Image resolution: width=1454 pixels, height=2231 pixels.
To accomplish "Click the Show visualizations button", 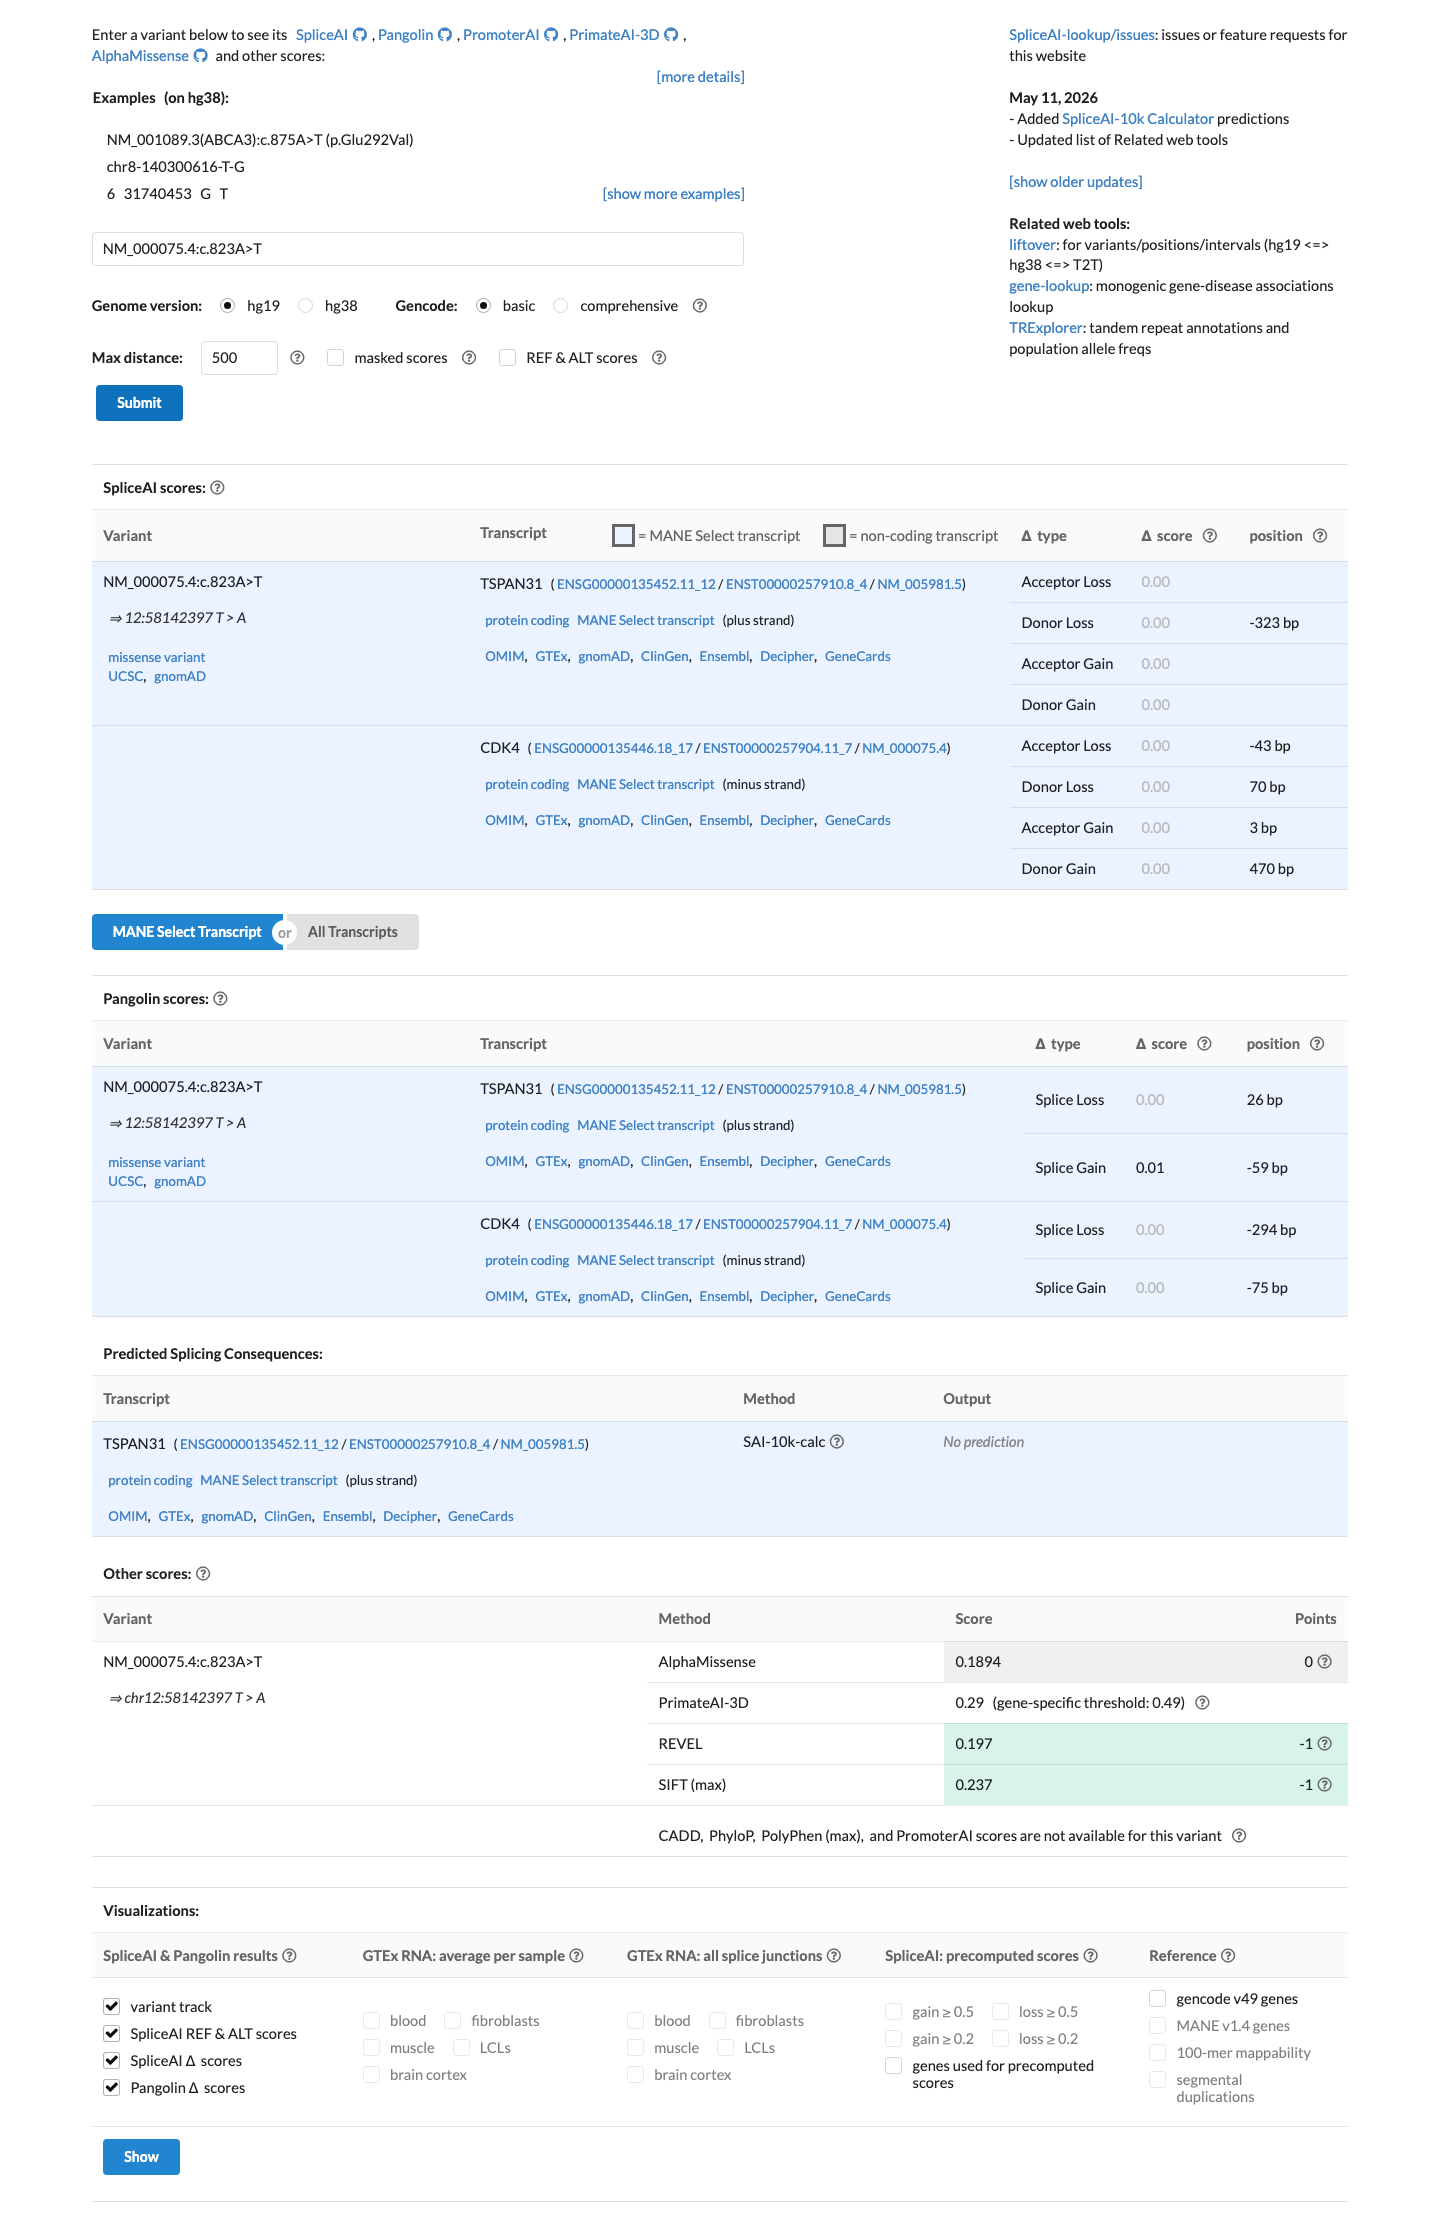I will click(141, 2157).
